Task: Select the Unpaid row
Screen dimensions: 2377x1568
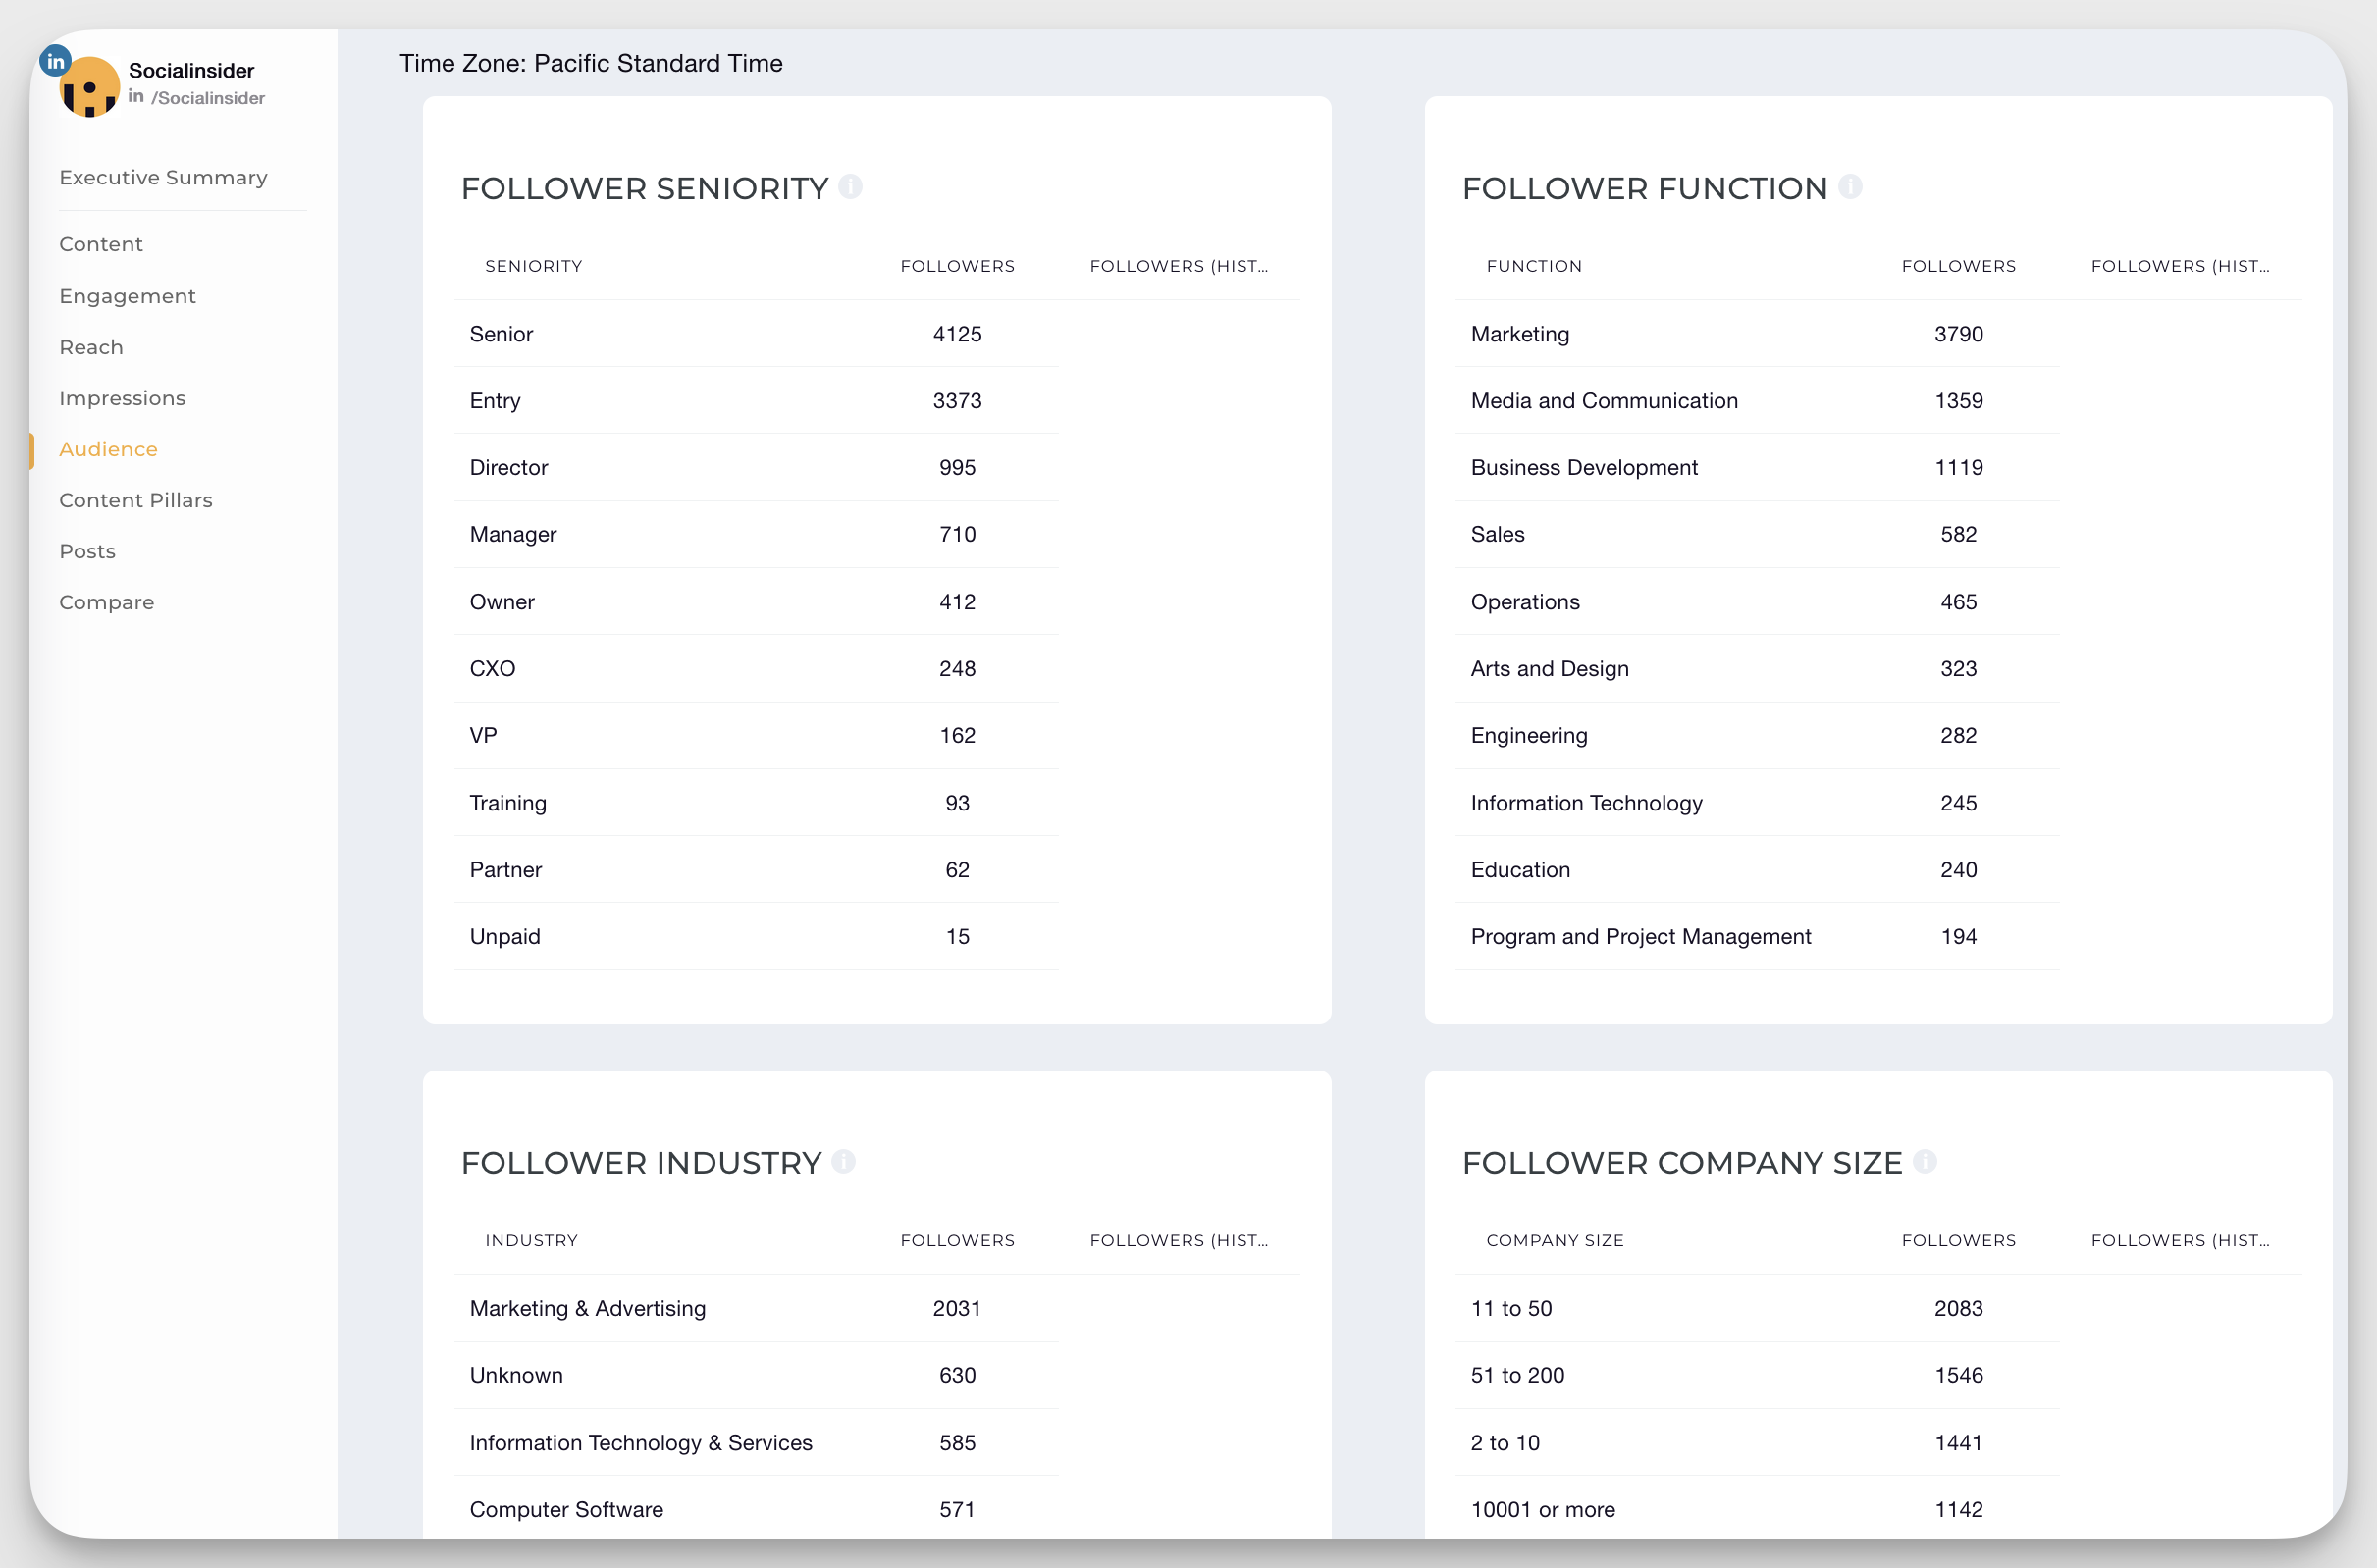Action: coord(757,937)
